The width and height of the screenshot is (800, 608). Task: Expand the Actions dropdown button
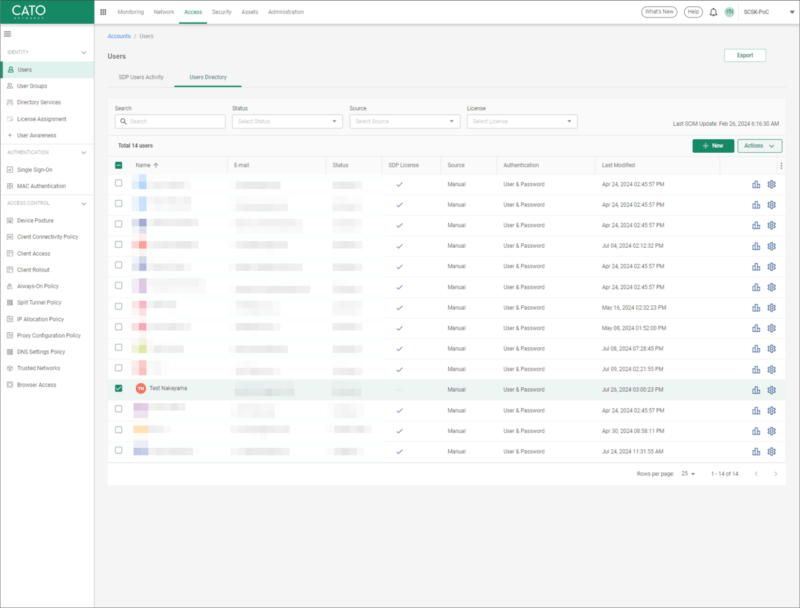(760, 146)
